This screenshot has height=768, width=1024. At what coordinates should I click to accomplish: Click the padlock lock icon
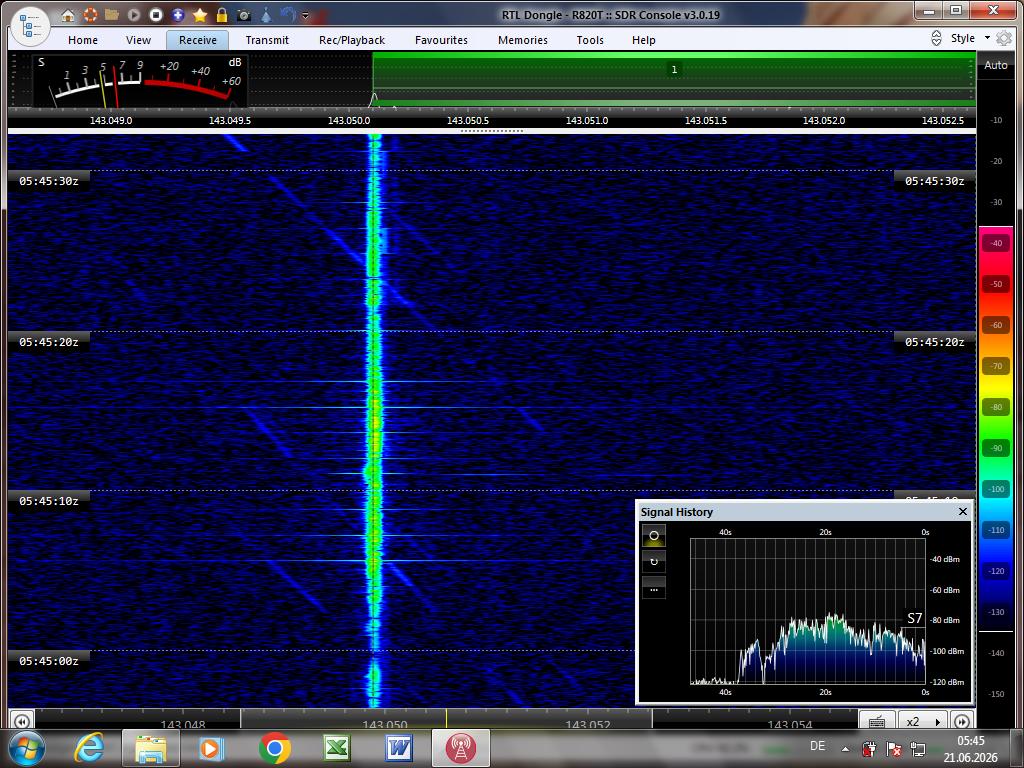[222, 14]
